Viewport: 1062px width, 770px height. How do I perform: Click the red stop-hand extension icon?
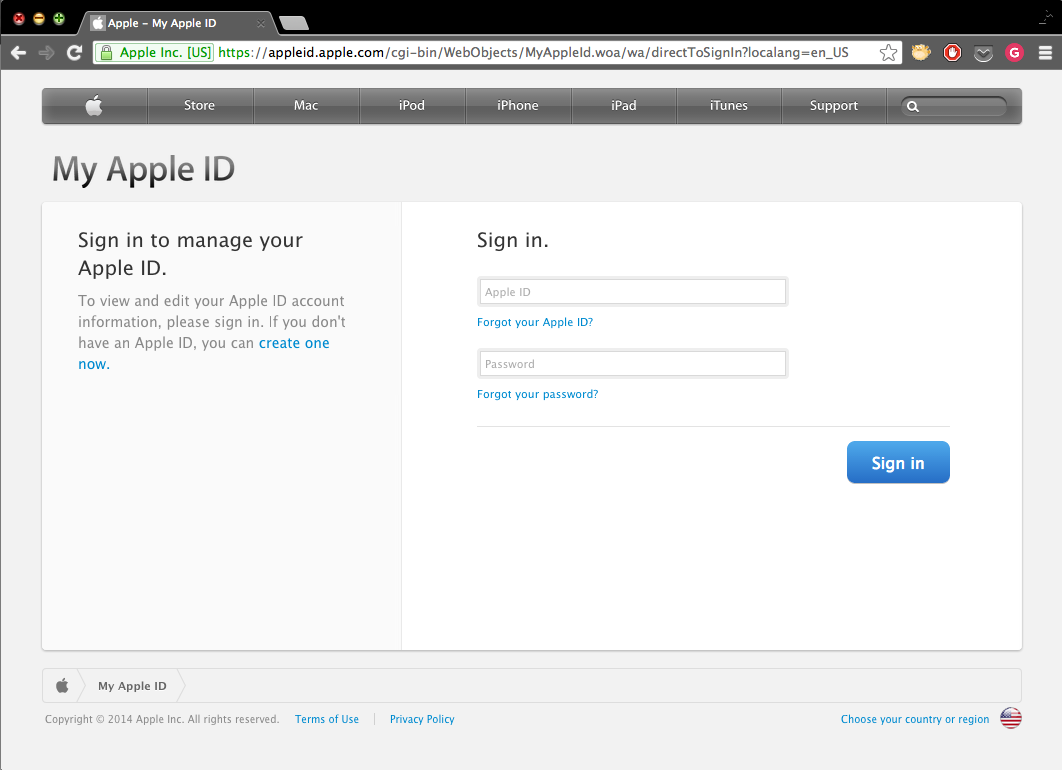pos(952,53)
